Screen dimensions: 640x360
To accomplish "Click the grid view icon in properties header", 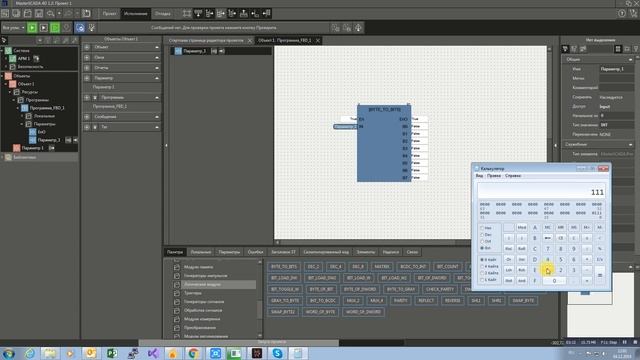I will pyautogui.click(x=618, y=49).
